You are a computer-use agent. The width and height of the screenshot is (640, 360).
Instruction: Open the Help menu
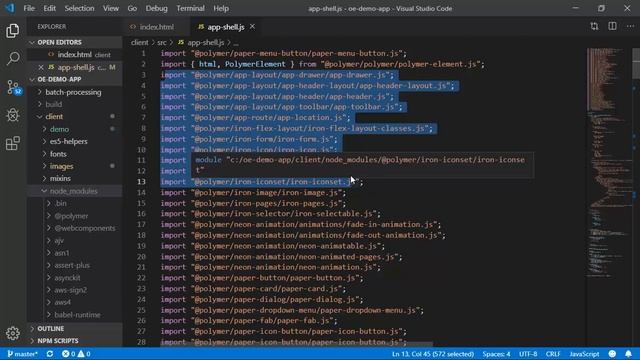(x=221, y=8)
